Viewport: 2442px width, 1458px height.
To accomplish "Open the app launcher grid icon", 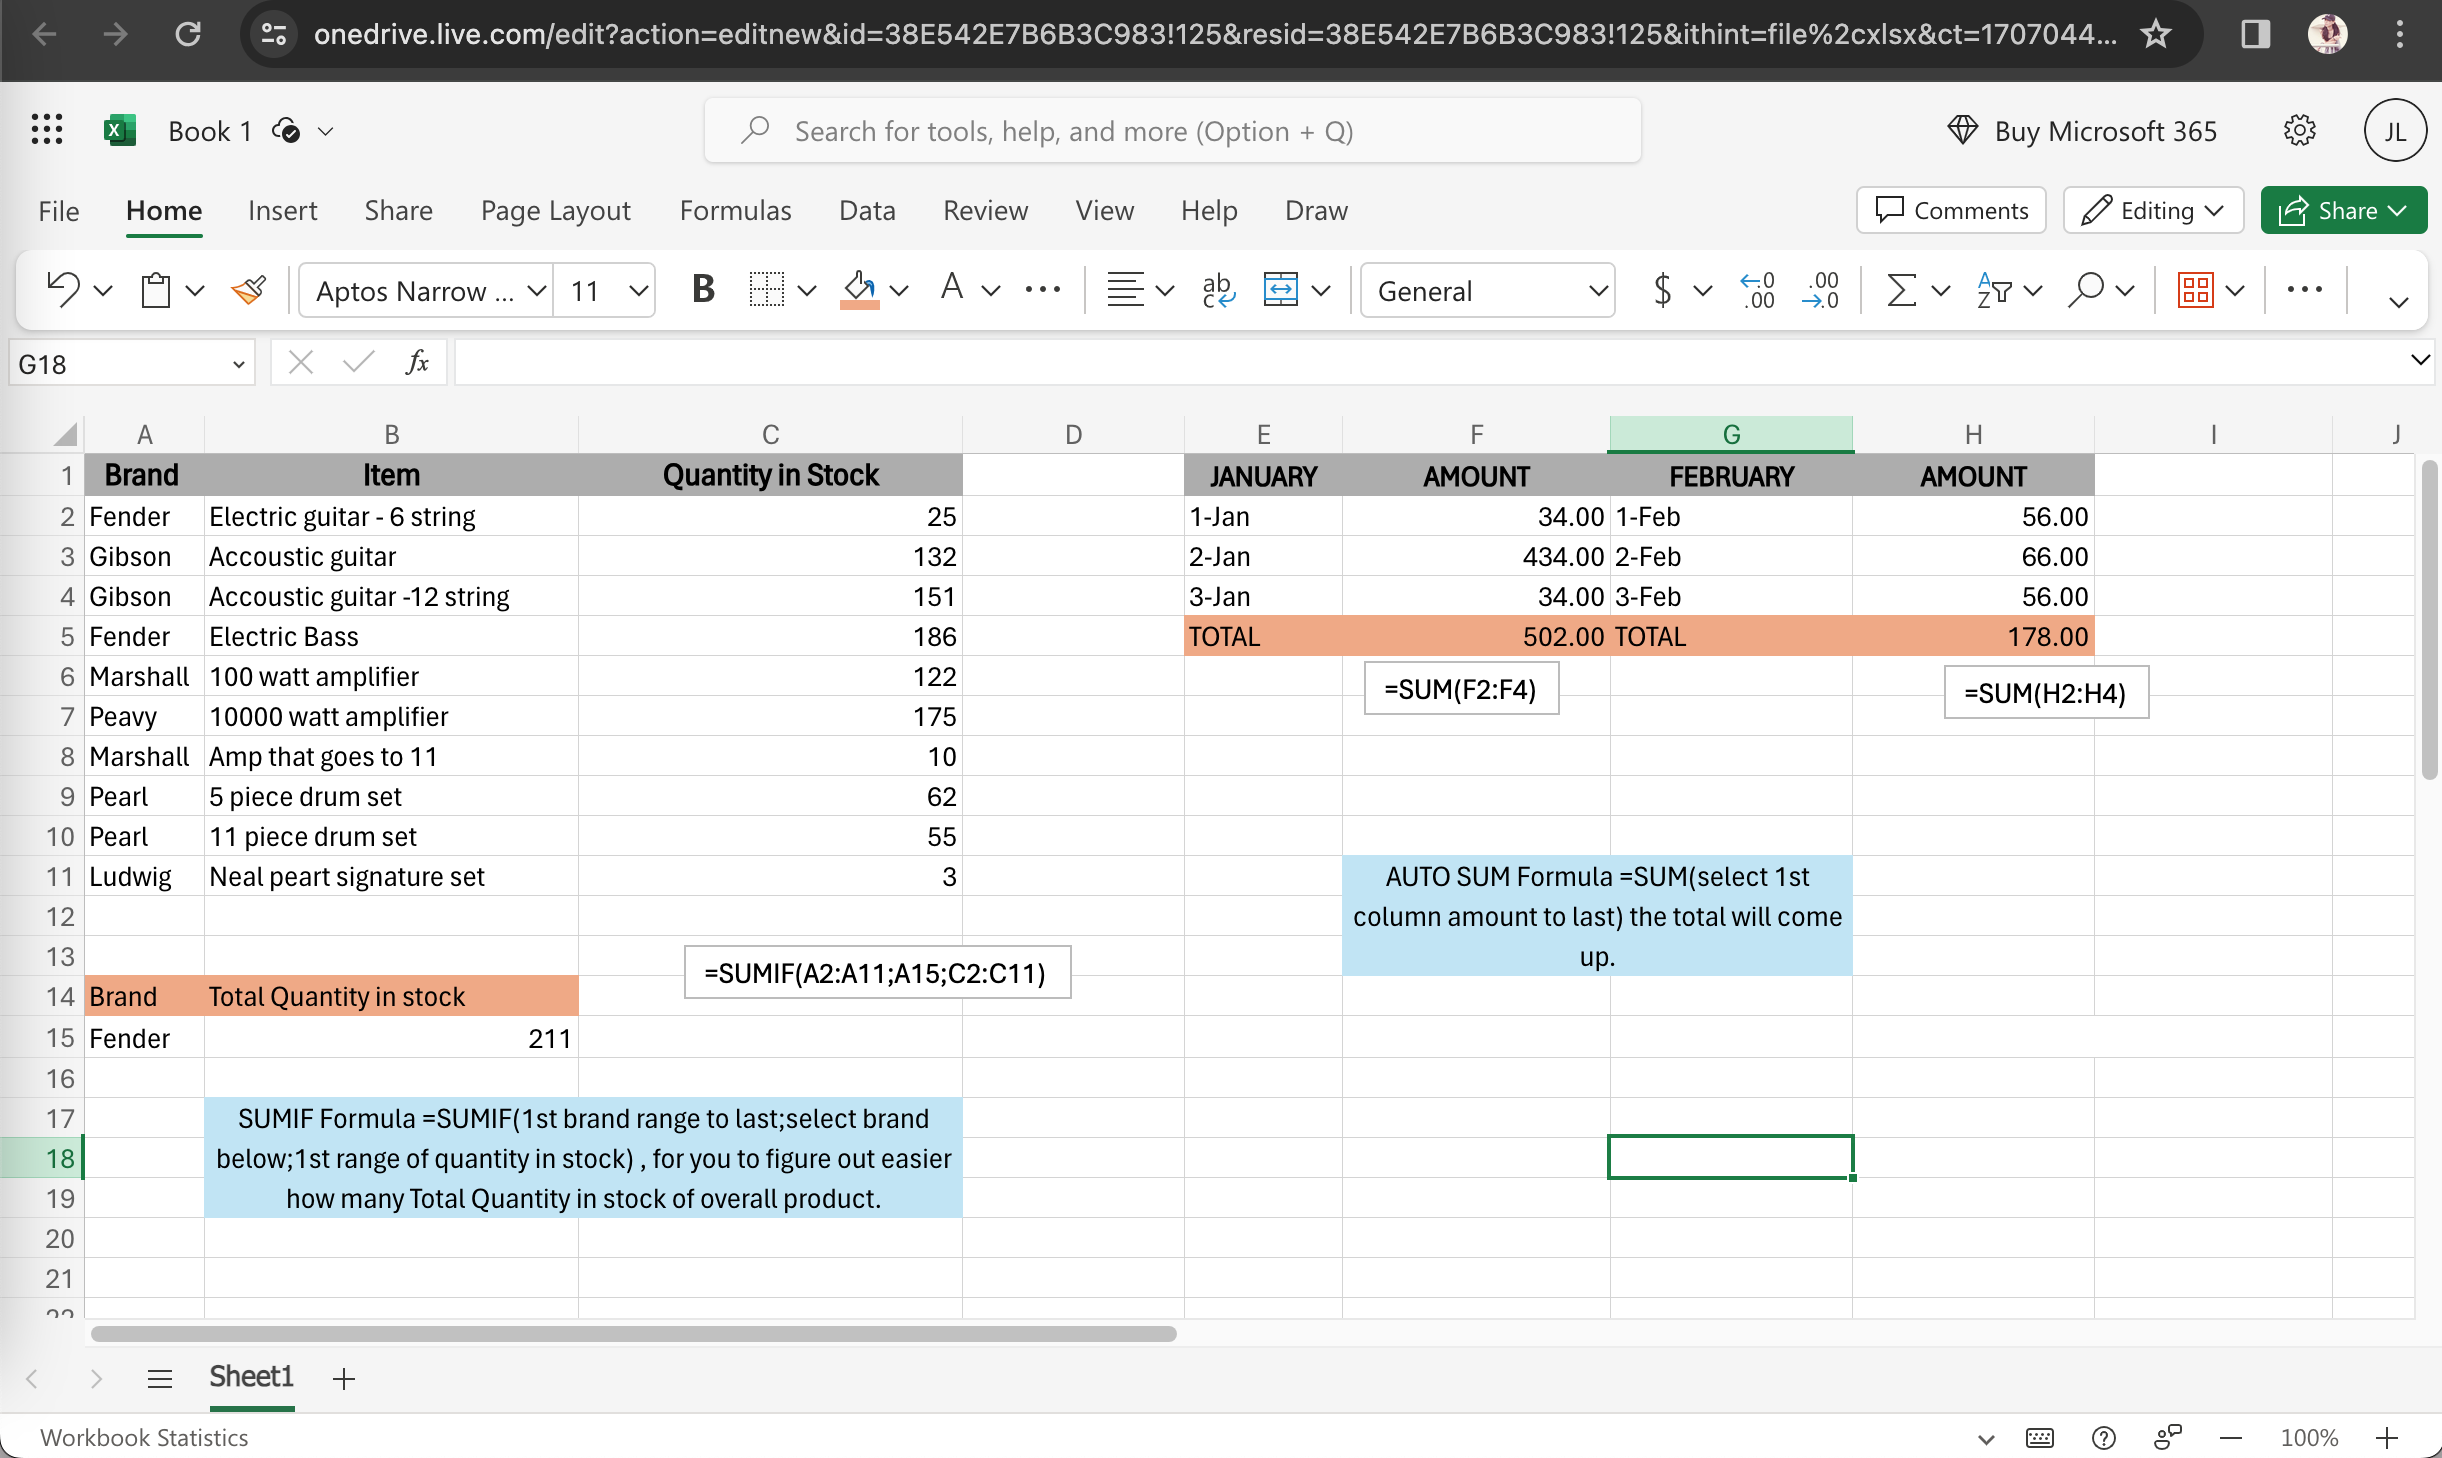I will 47,130.
